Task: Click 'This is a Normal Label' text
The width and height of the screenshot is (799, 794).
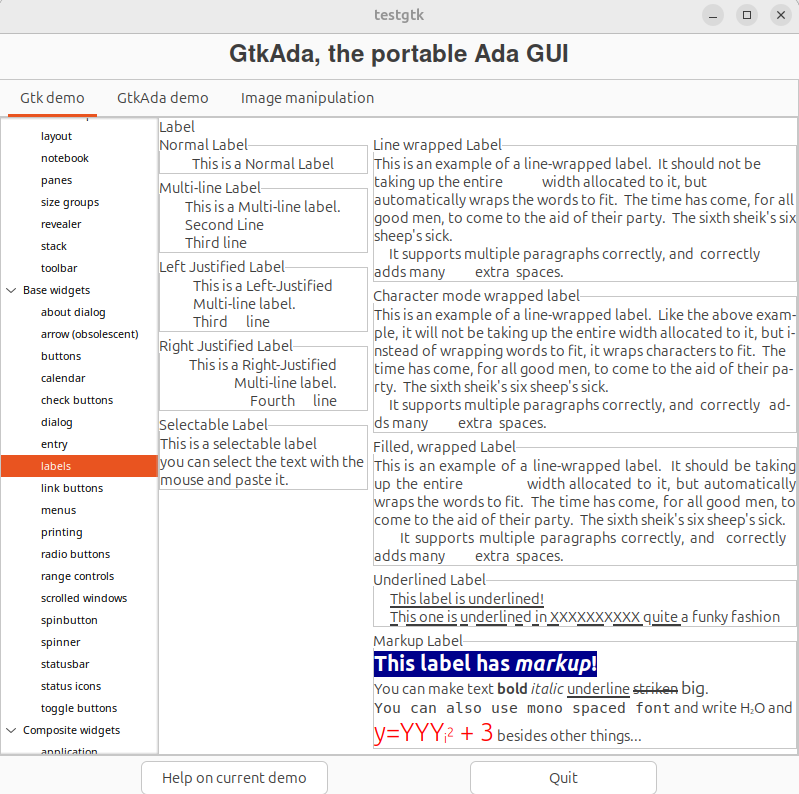Action: [263, 164]
